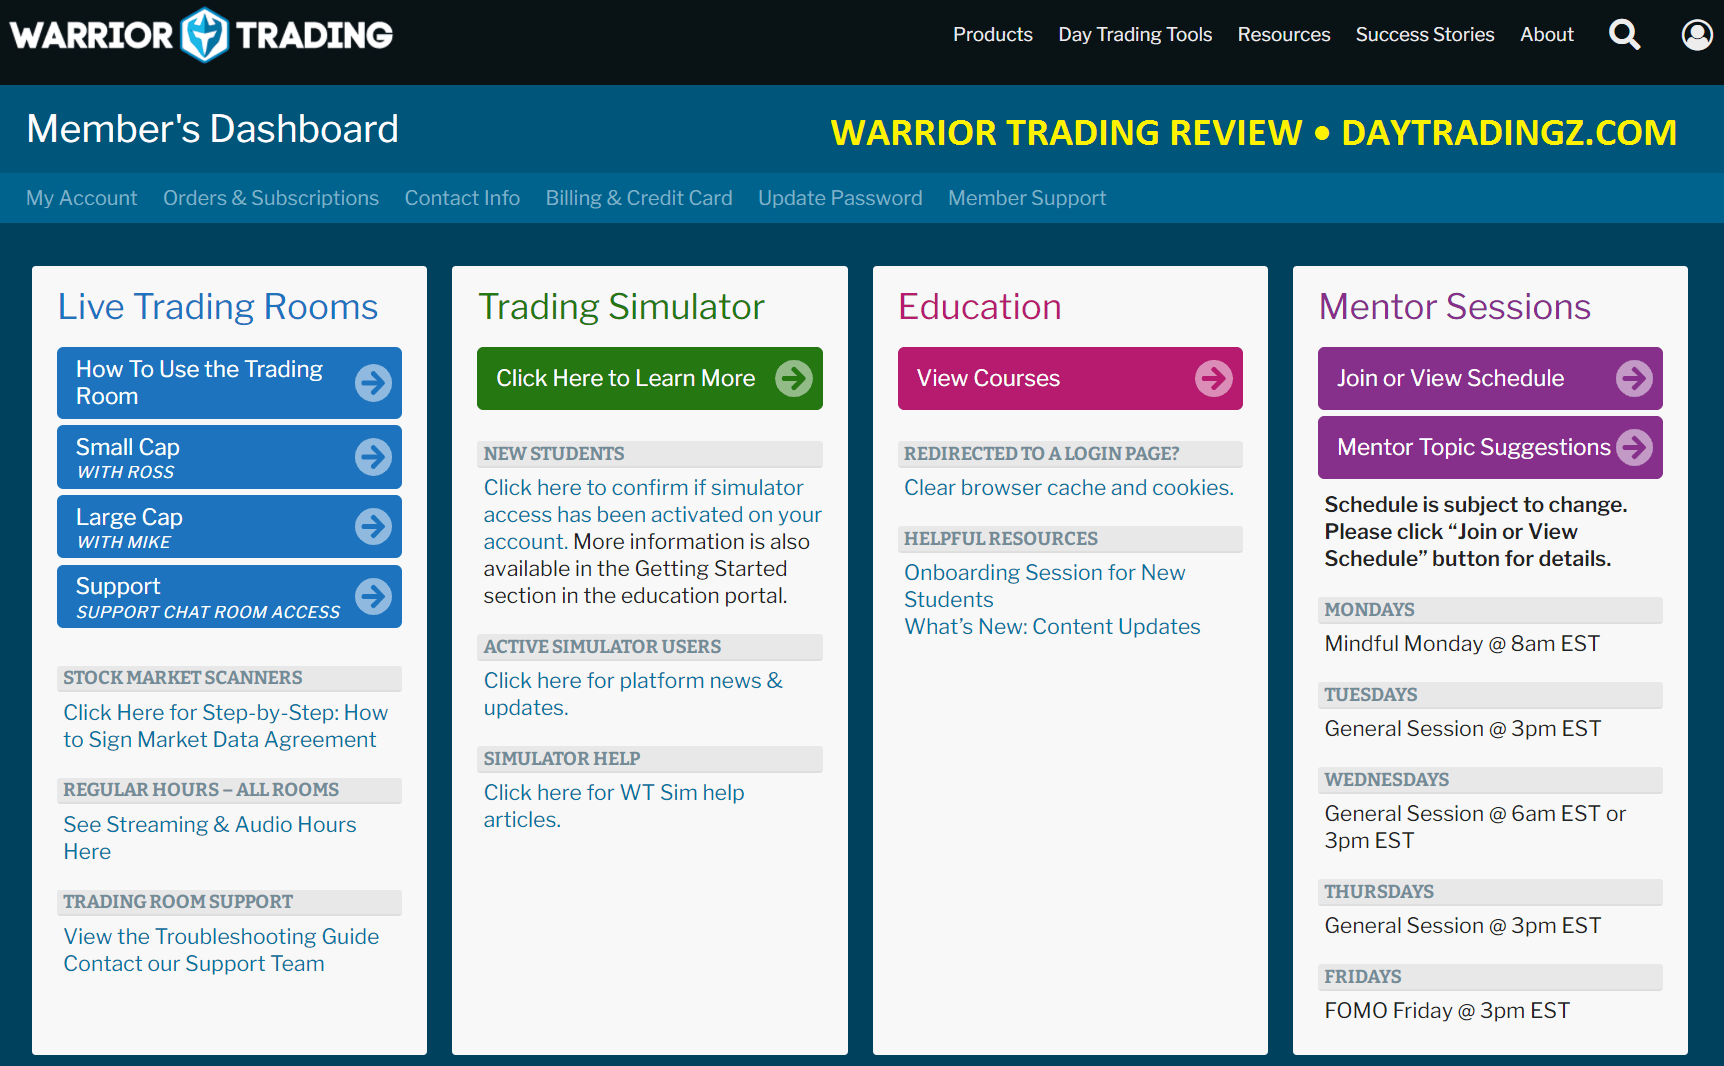Click the Member's Dashboard heading
The width and height of the screenshot is (1724, 1066).
[212, 129]
